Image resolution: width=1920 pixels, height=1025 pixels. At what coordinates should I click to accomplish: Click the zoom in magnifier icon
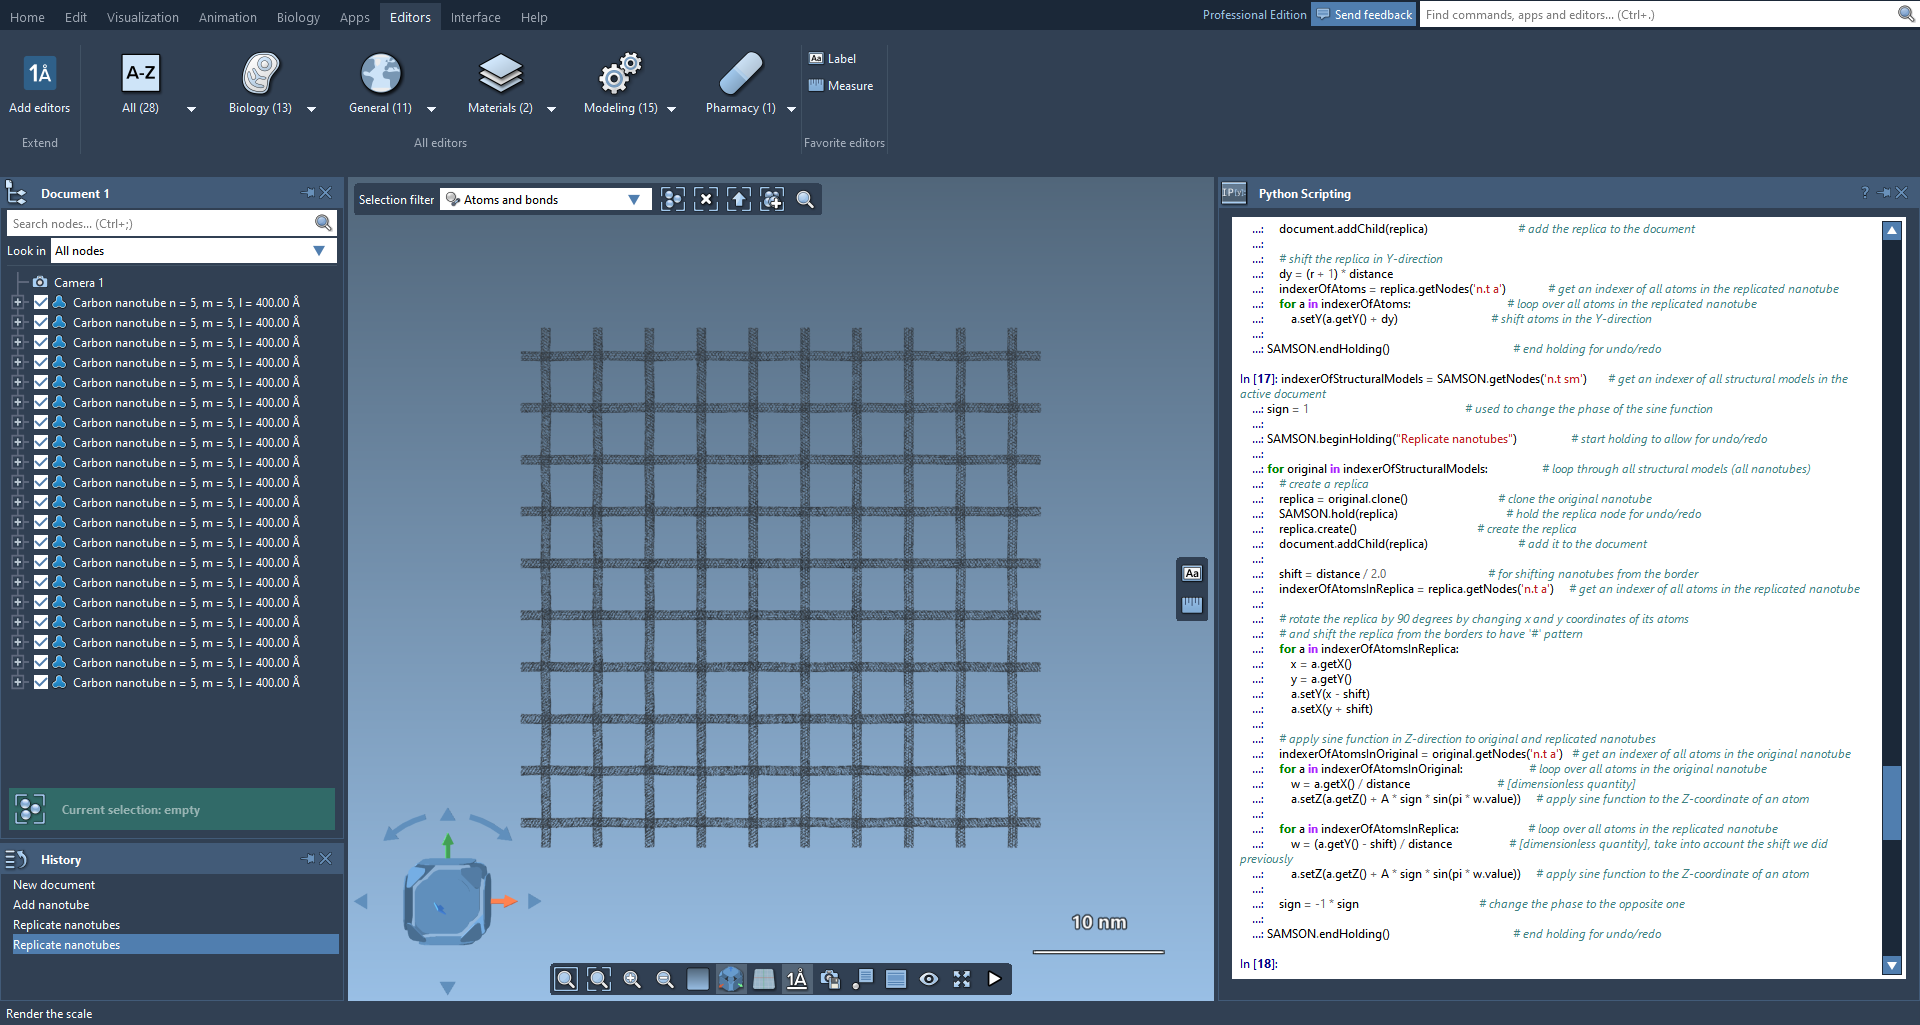click(632, 979)
